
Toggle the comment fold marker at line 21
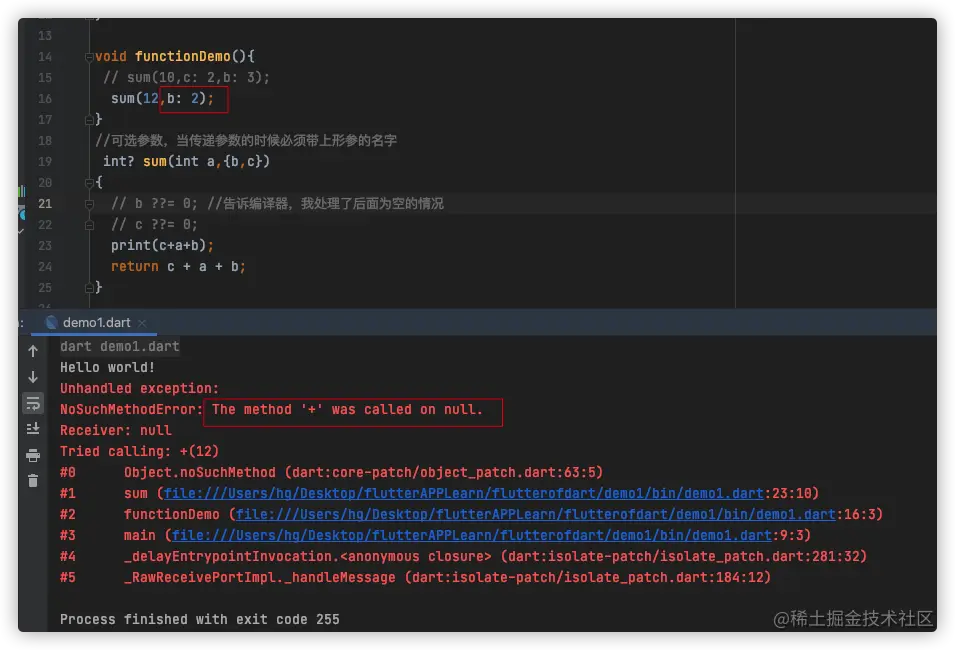[89, 204]
